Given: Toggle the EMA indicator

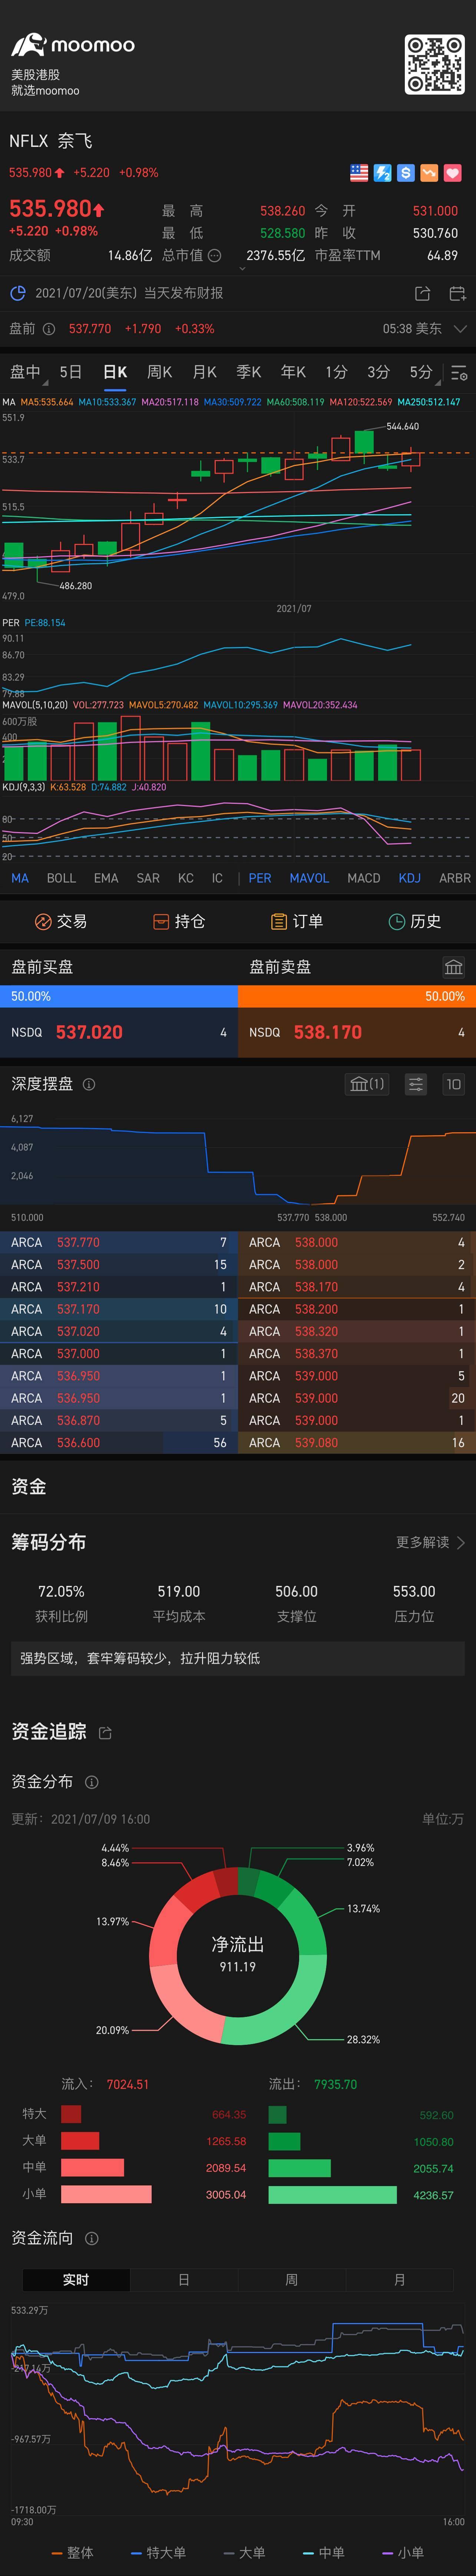Looking at the screenshot, I should tap(106, 878).
